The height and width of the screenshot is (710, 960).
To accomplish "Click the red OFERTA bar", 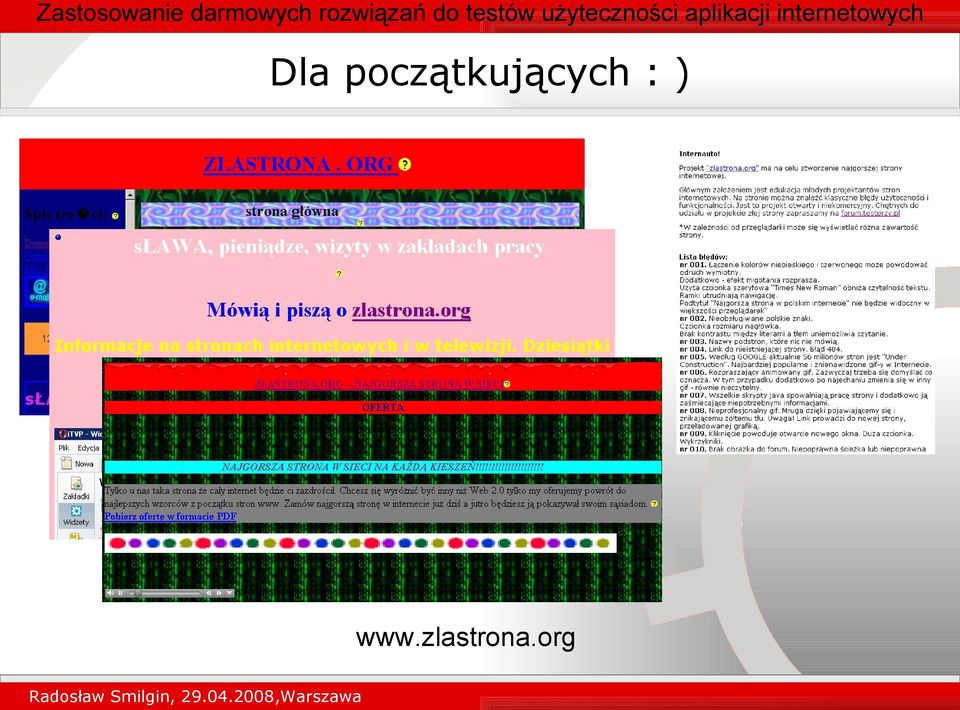I will (383, 408).
